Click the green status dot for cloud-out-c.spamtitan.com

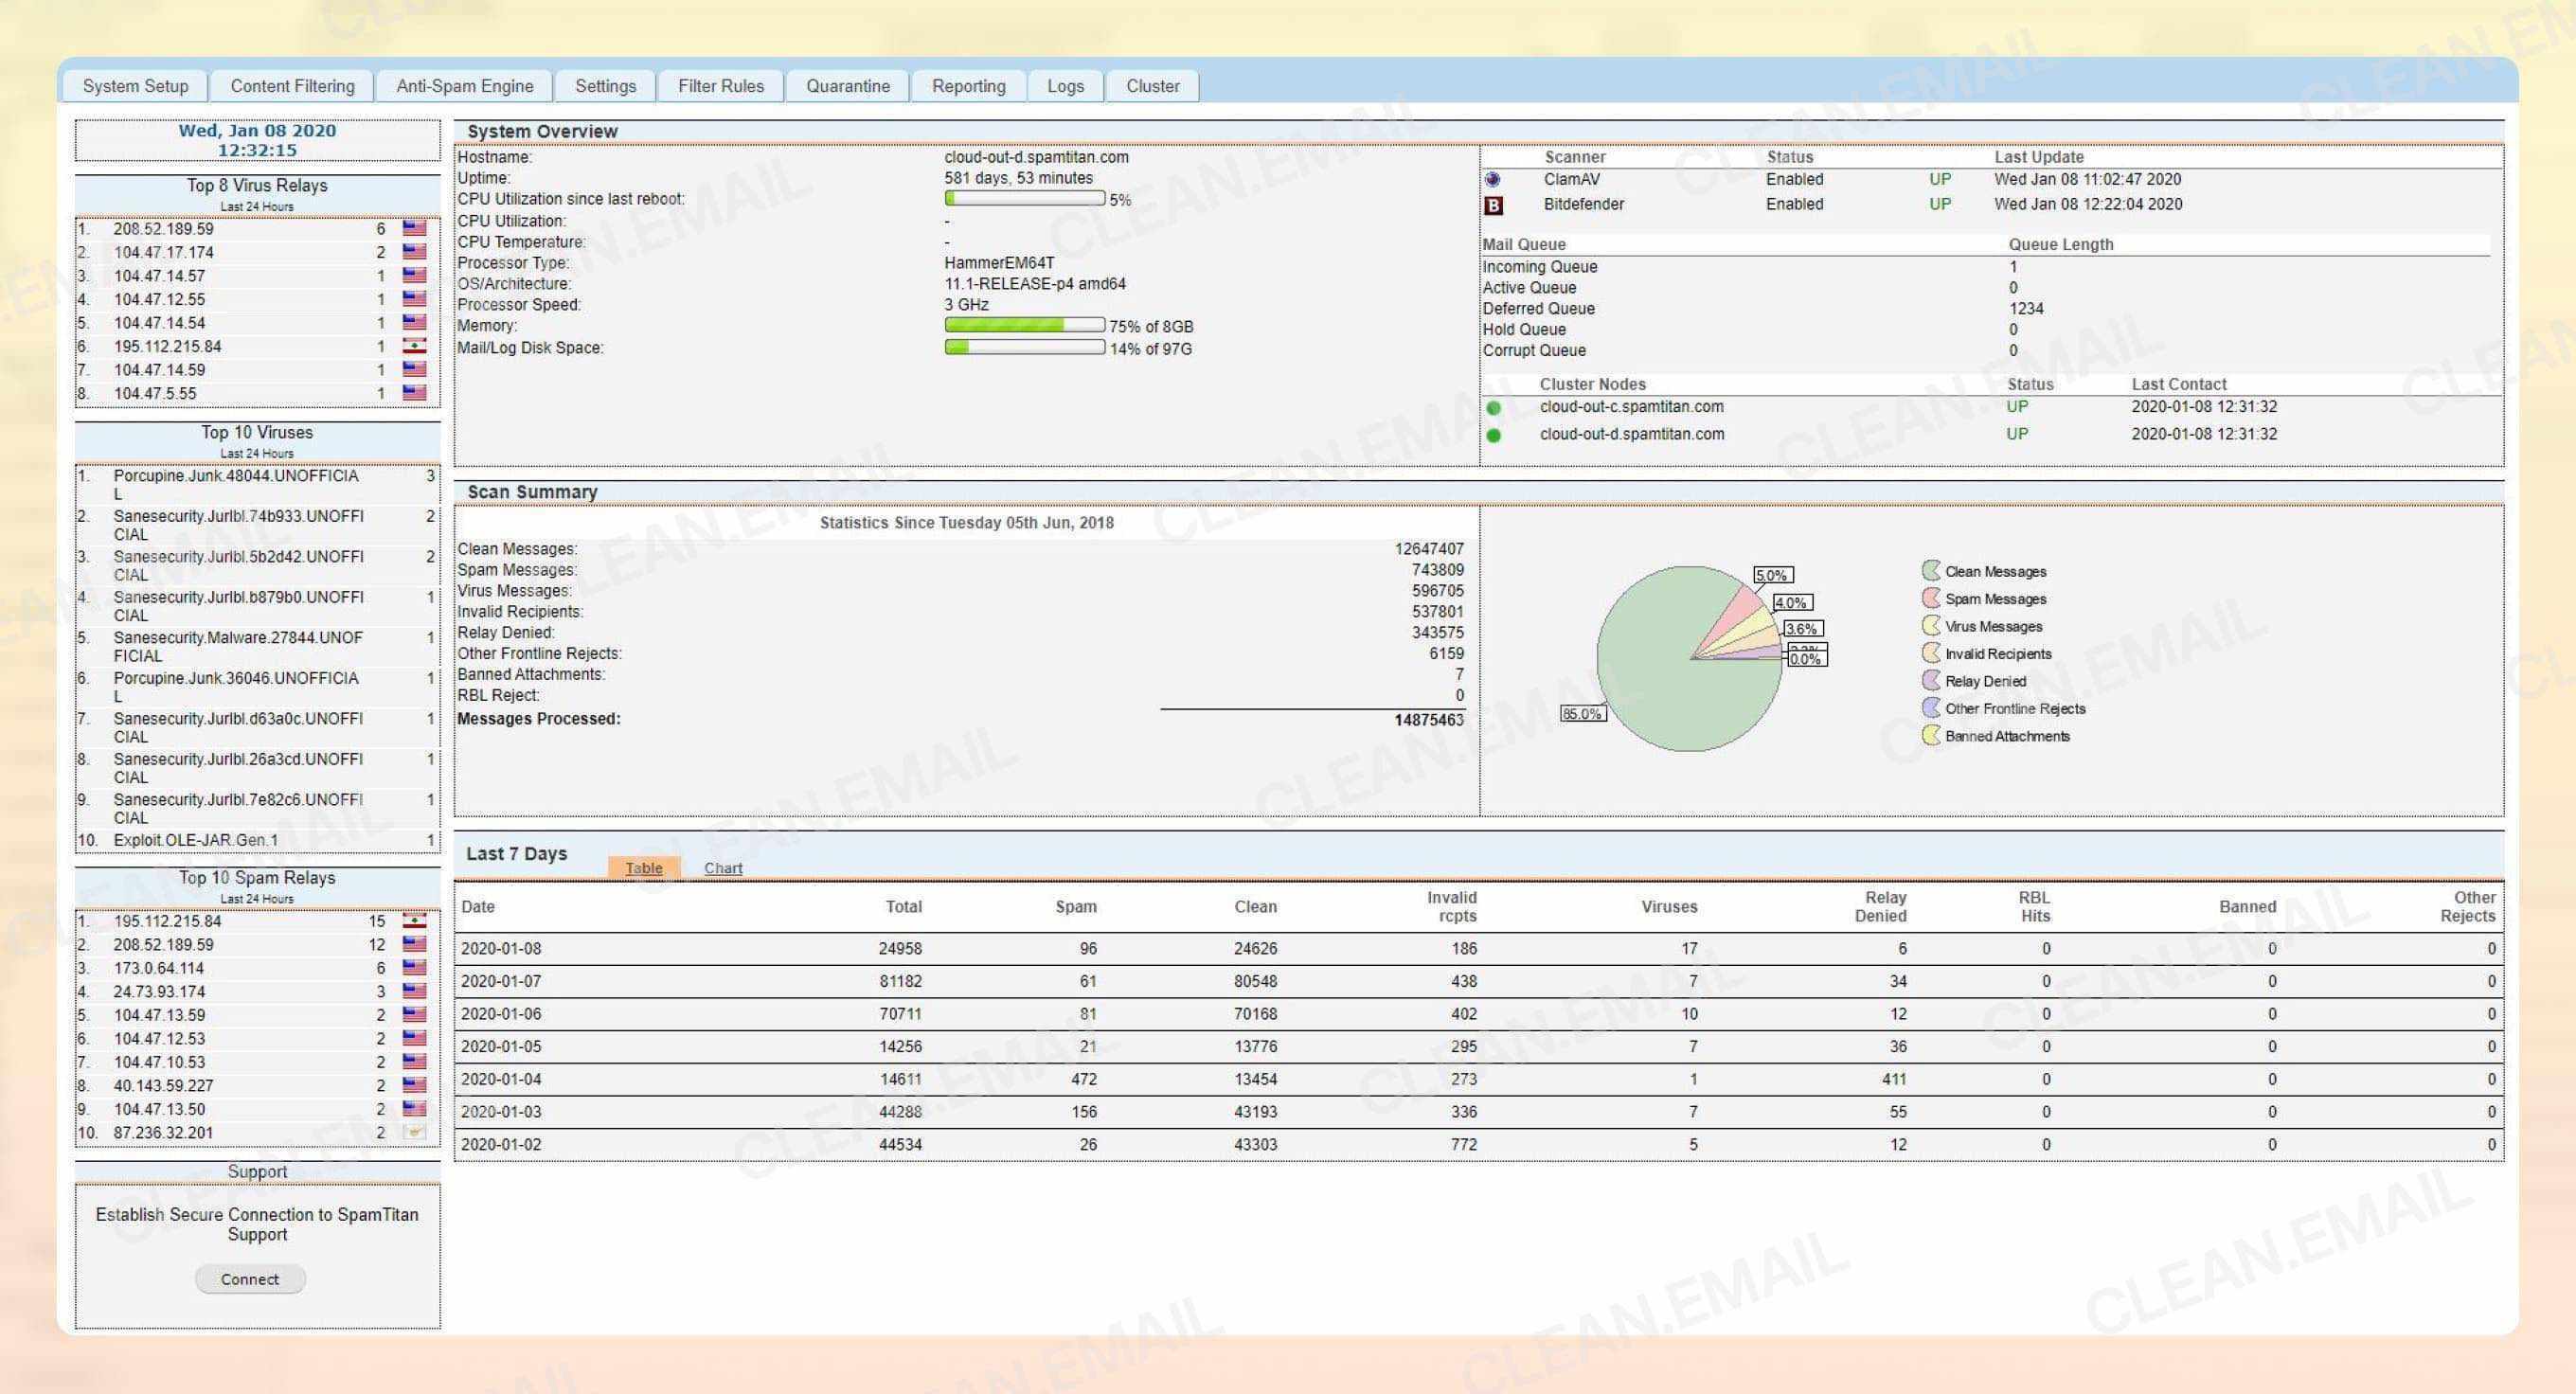[x=1494, y=407]
